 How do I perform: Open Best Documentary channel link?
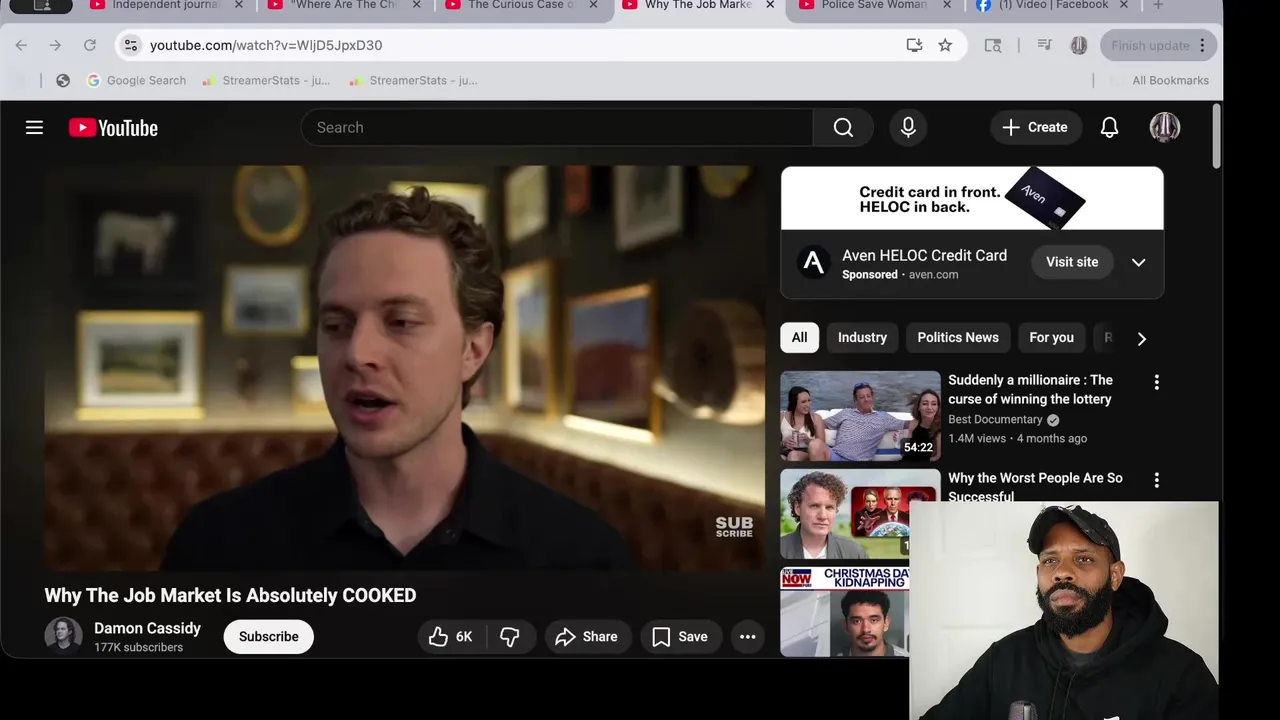tap(995, 419)
